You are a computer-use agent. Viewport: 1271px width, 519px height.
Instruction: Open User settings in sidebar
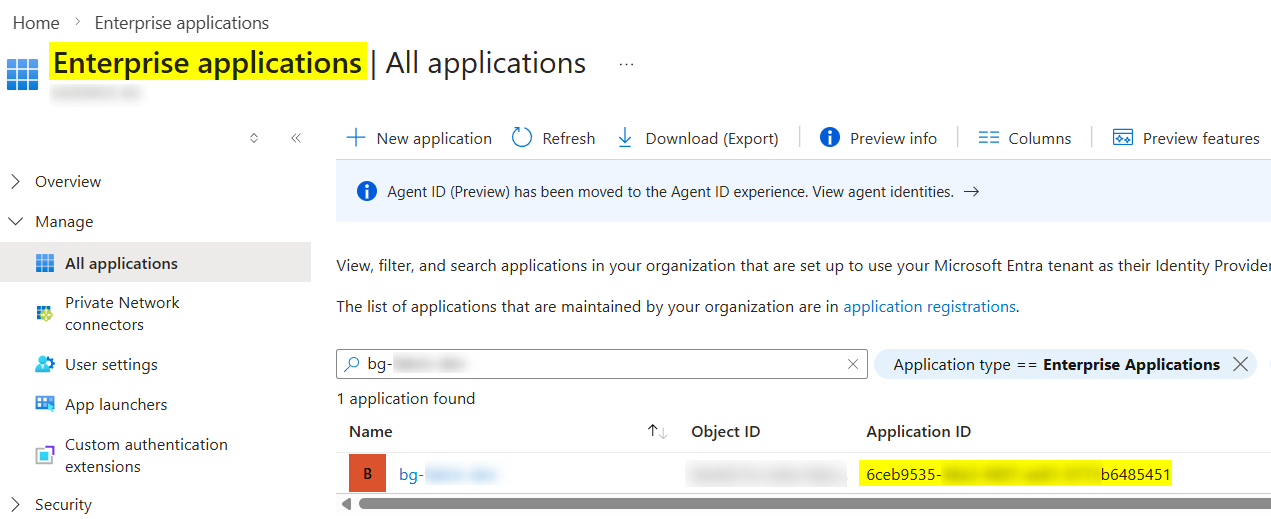[111, 365]
